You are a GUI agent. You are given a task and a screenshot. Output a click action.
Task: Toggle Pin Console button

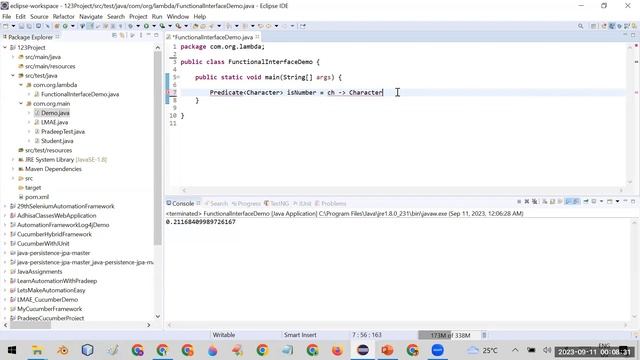[586, 202]
